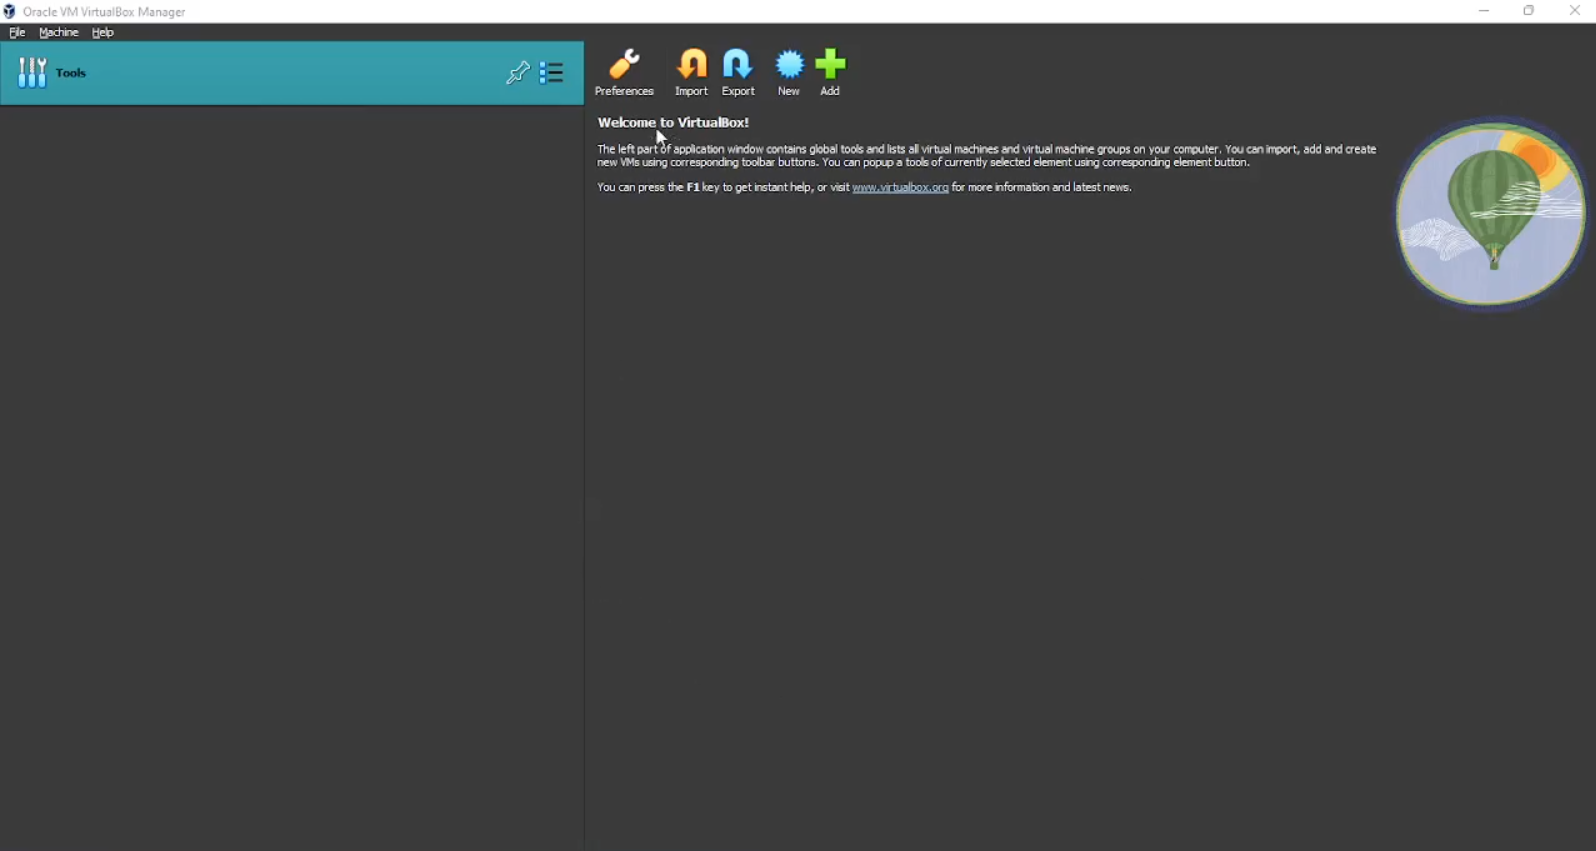Create a new VM with New icon
The width and height of the screenshot is (1596, 851).
coord(789,66)
